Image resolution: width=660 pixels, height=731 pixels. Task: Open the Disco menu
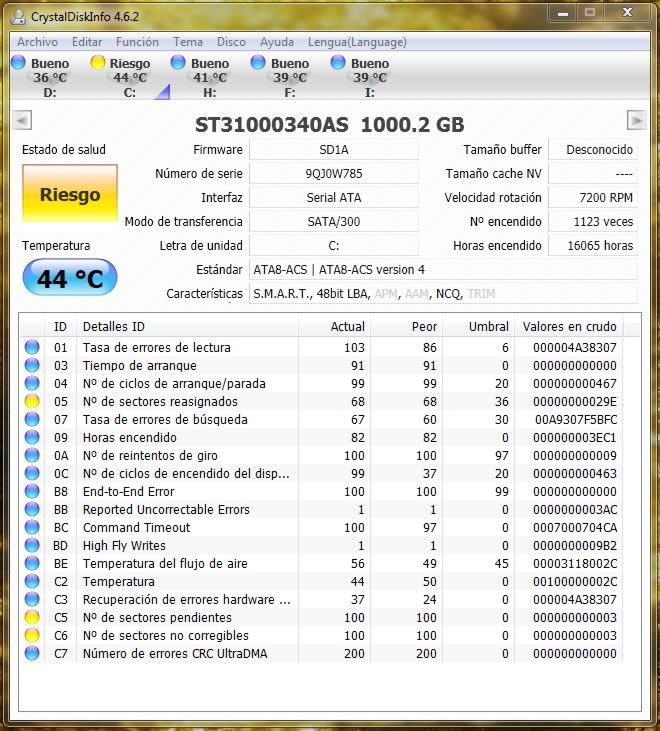[x=231, y=42]
